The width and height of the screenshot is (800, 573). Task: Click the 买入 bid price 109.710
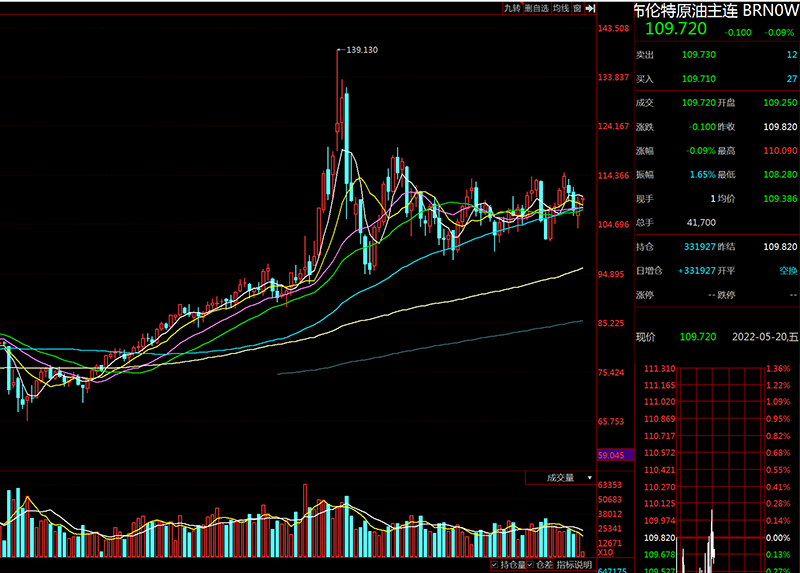point(698,79)
